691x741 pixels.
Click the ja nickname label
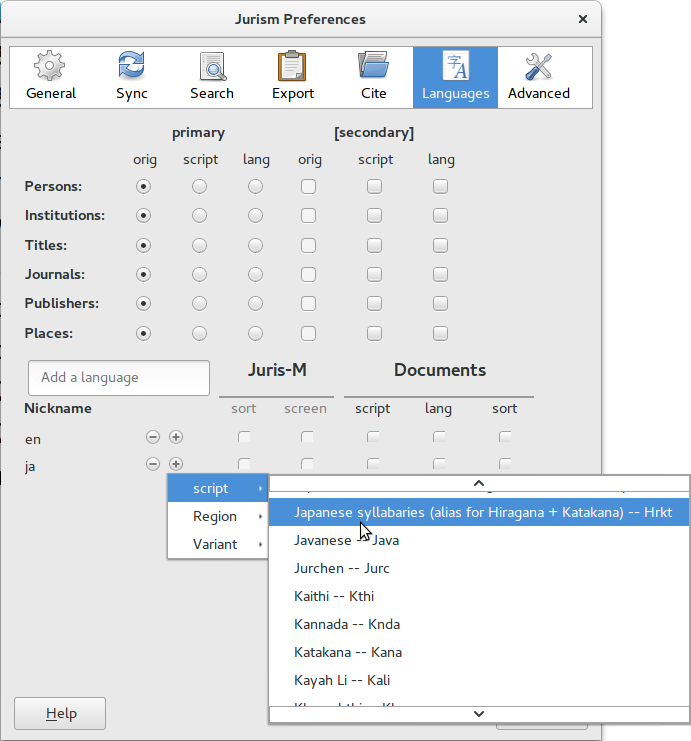(x=30, y=467)
